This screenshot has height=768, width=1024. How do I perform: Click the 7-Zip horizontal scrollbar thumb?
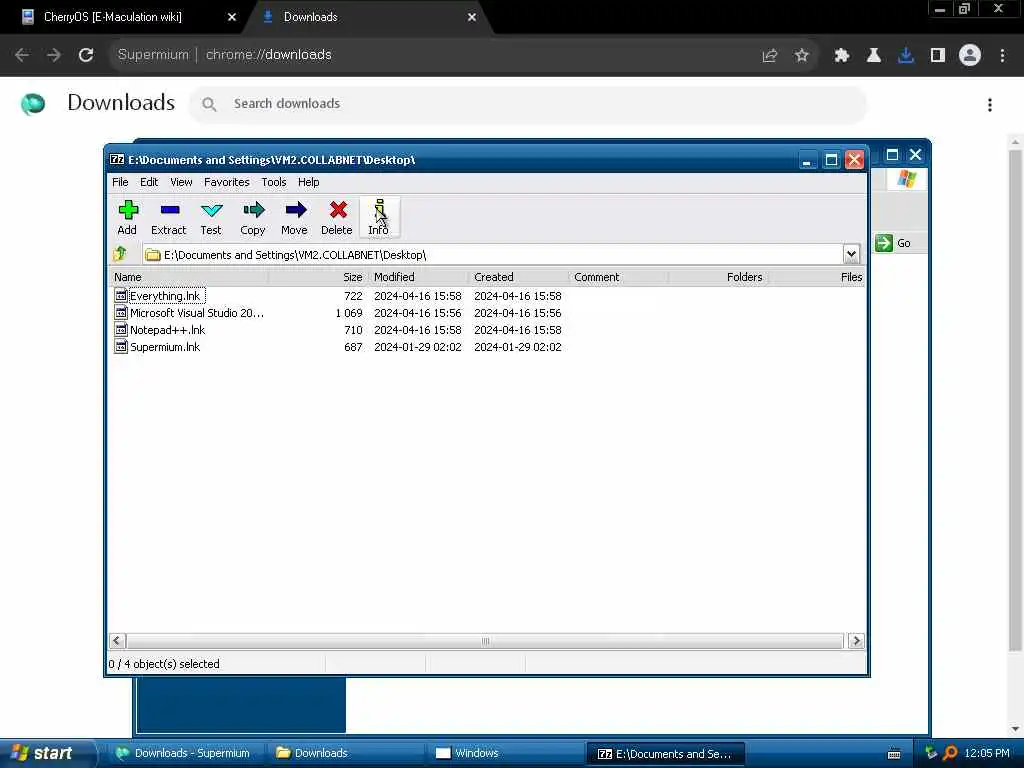485,641
